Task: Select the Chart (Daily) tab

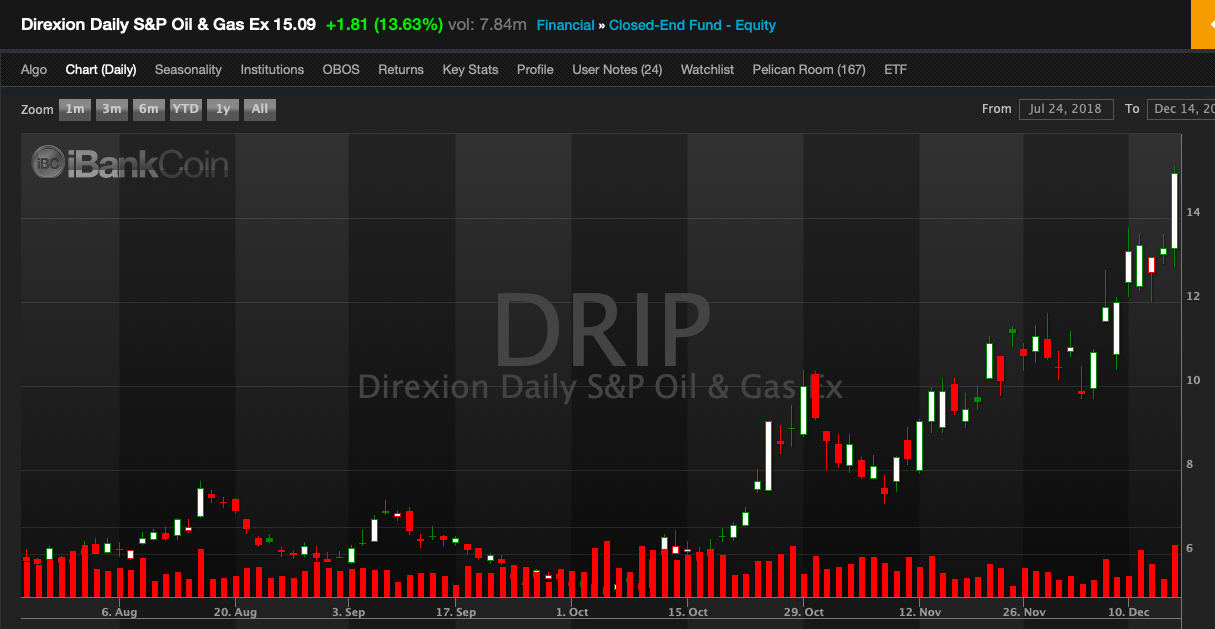Action: (x=101, y=70)
